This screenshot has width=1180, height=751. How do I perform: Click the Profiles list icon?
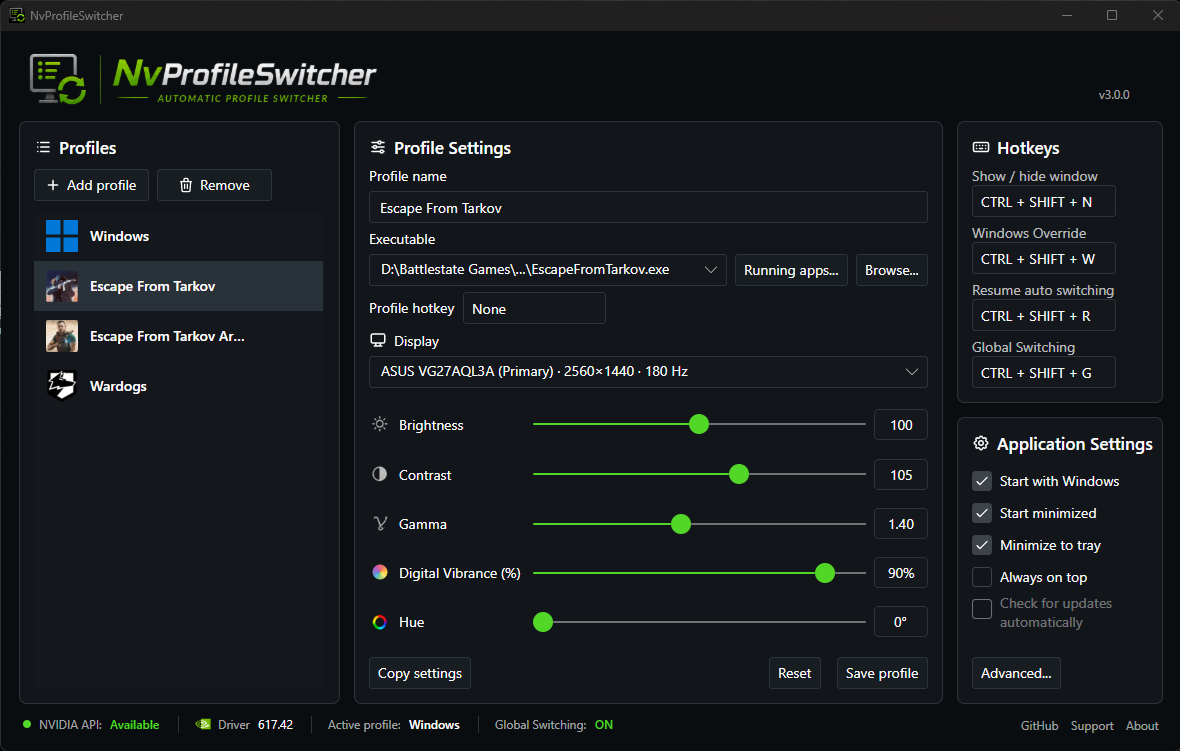[x=44, y=147]
